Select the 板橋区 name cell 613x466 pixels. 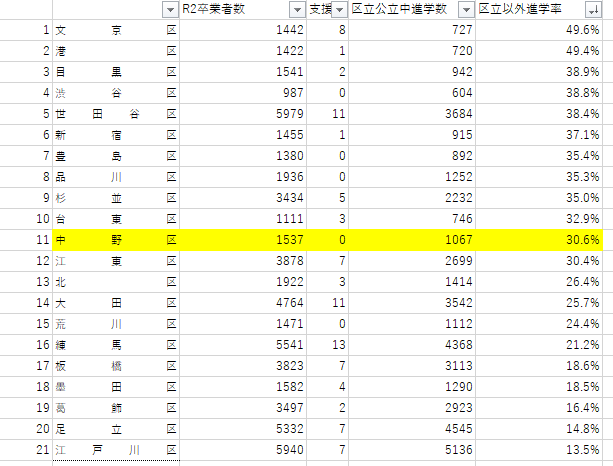[116, 366]
